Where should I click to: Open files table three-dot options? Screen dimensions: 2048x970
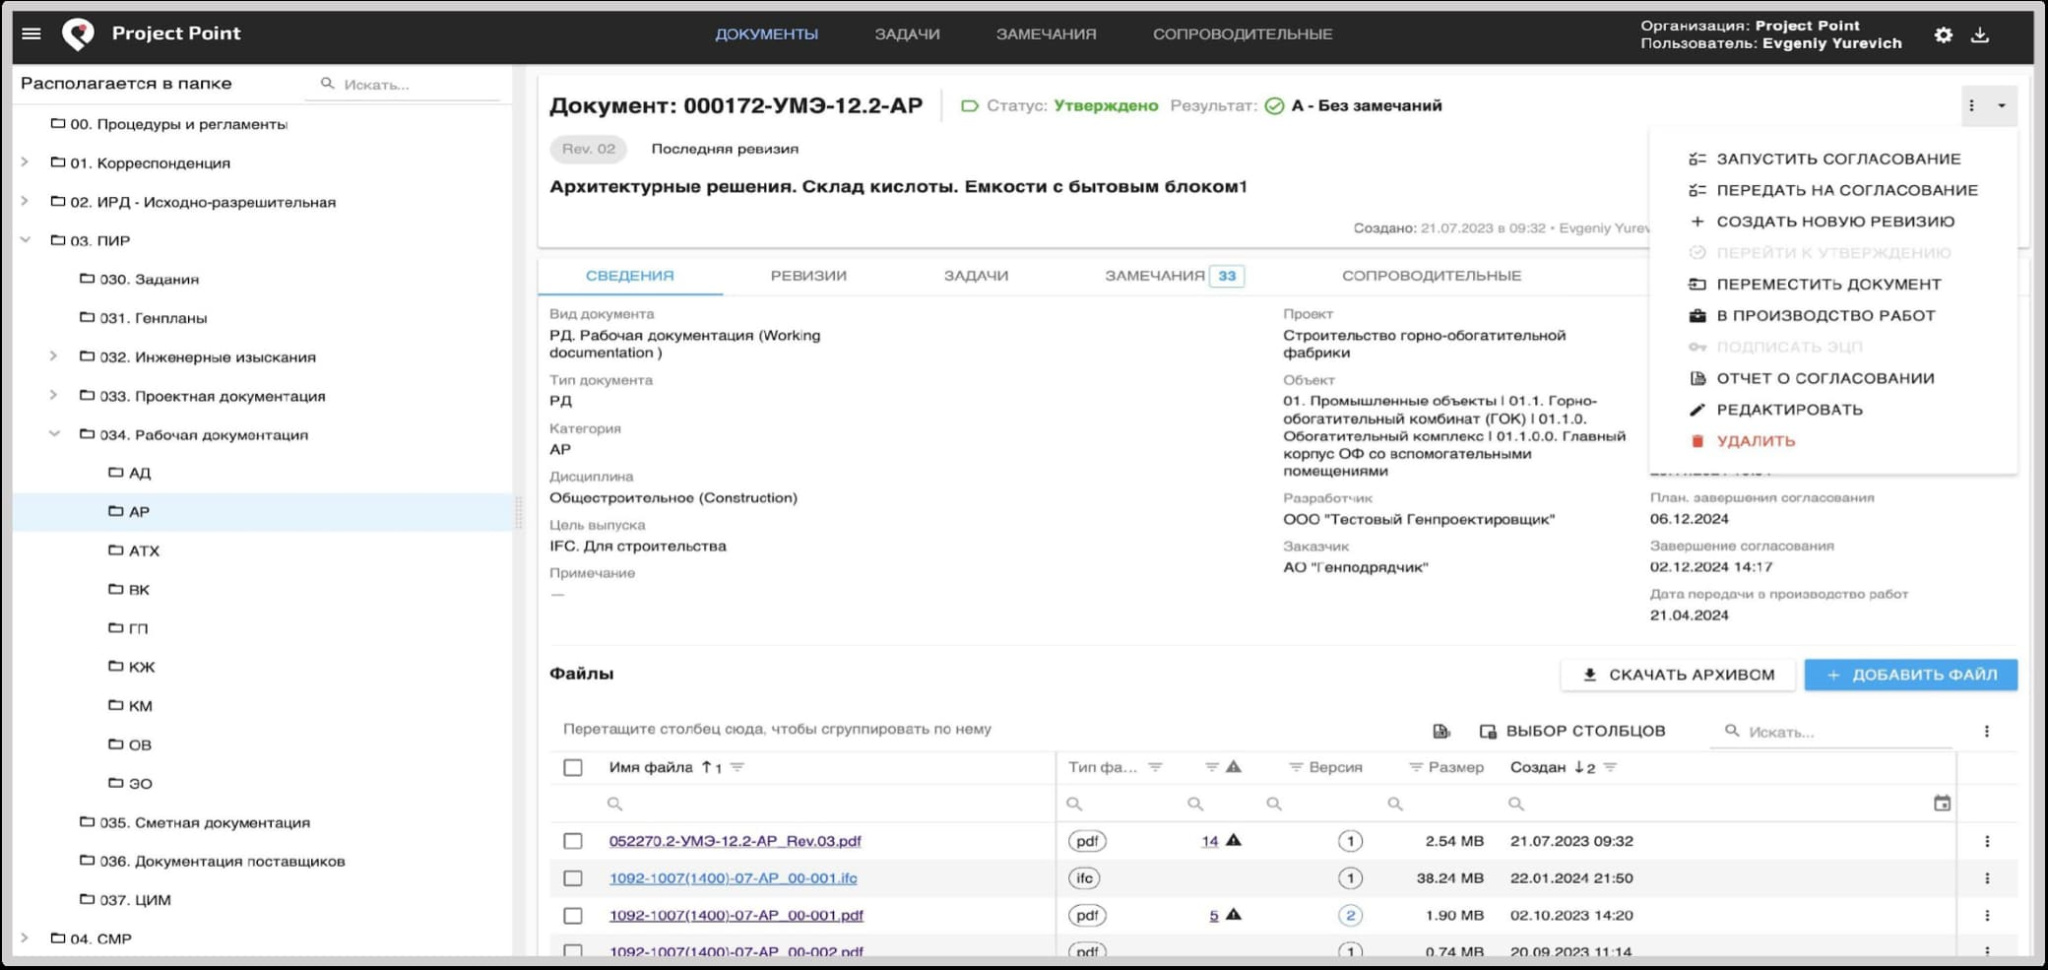(1986, 731)
